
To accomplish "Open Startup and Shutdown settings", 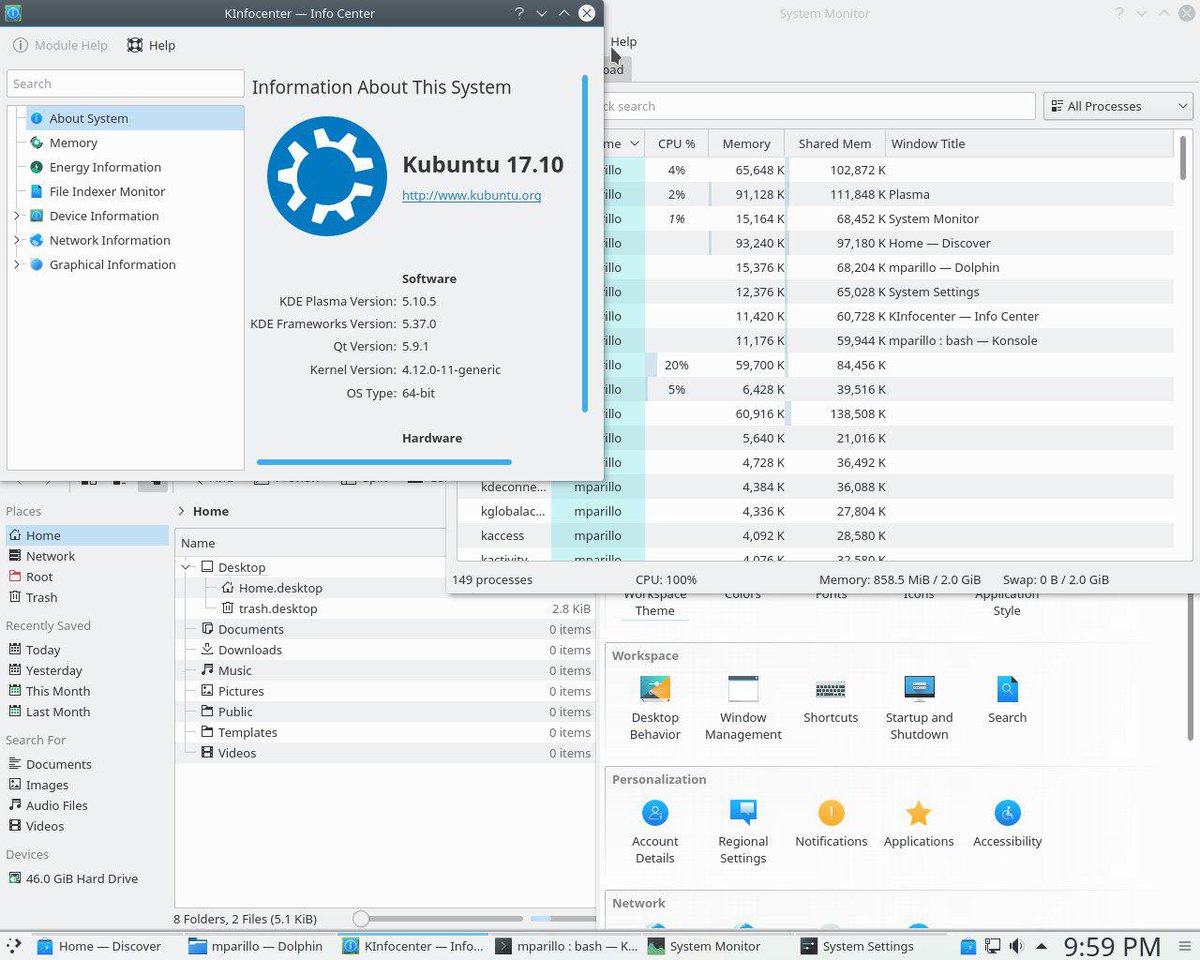I will pos(919,689).
